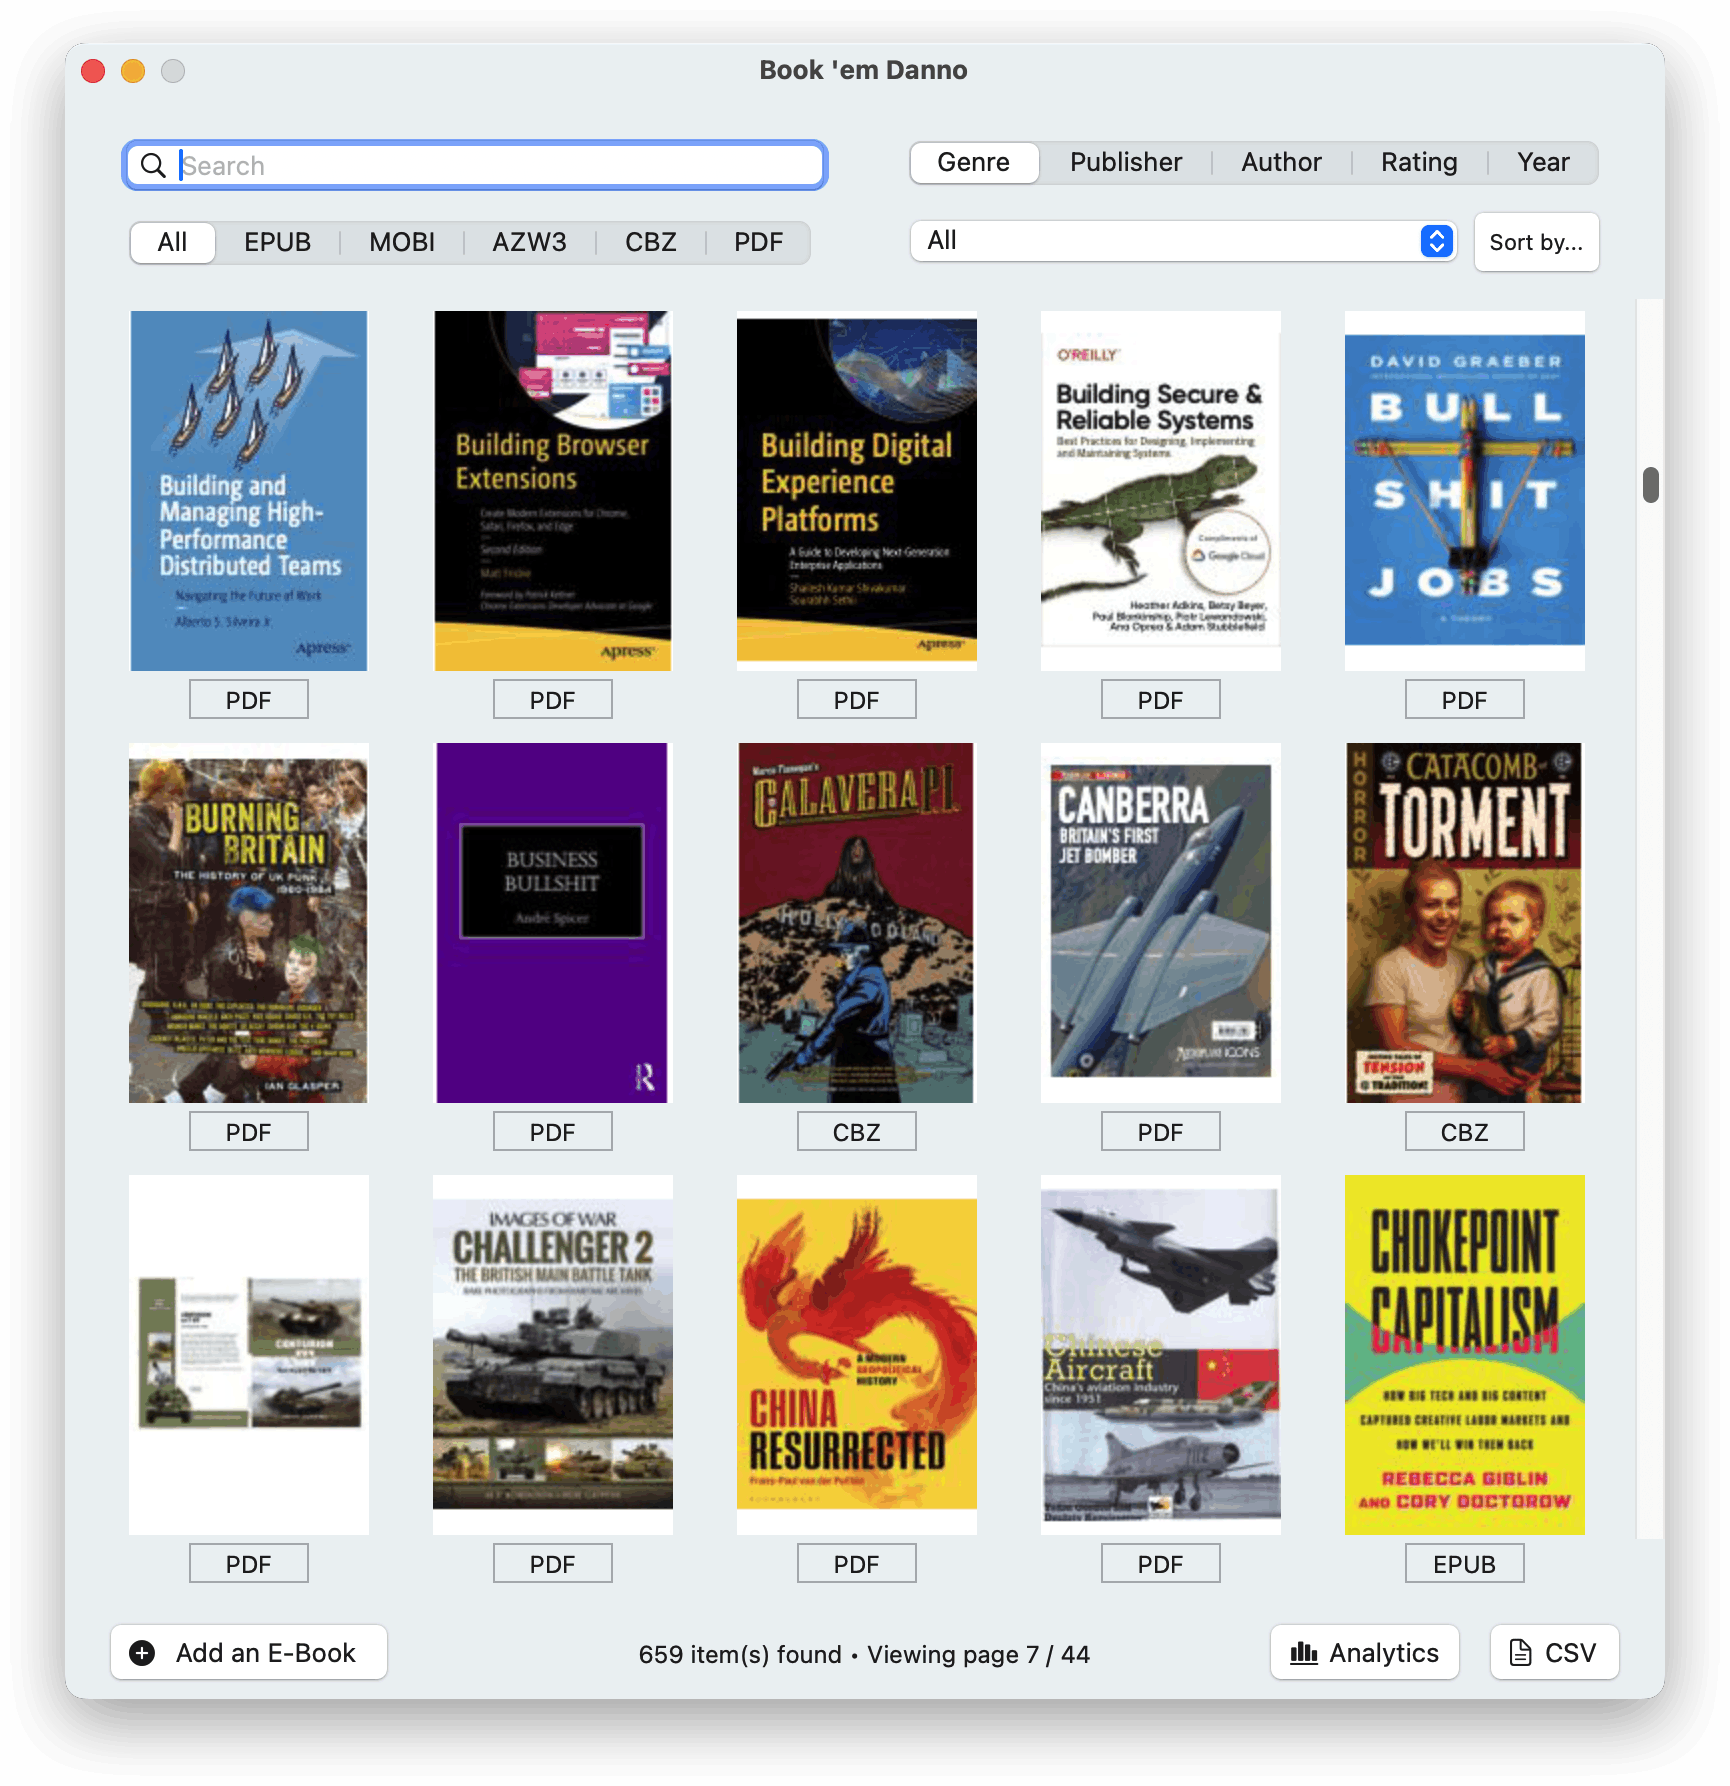Open Building Digital Experience Platforms cover
This screenshot has height=1786, width=1730.
tap(857, 490)
